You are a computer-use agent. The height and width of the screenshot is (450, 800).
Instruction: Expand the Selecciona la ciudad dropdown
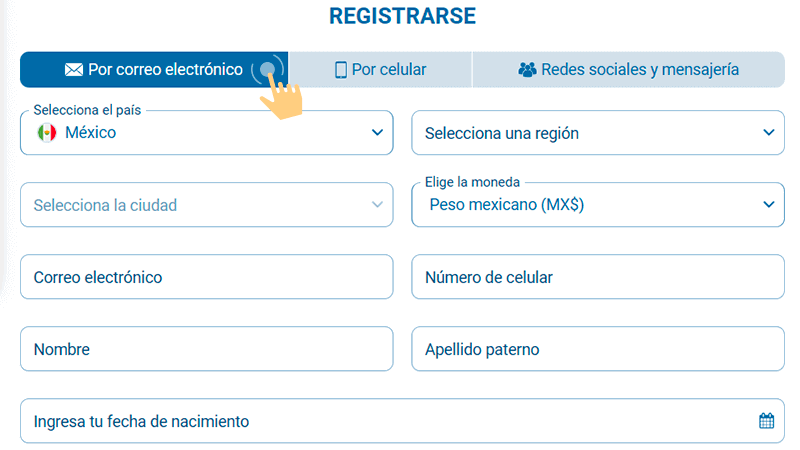(206, 205)
